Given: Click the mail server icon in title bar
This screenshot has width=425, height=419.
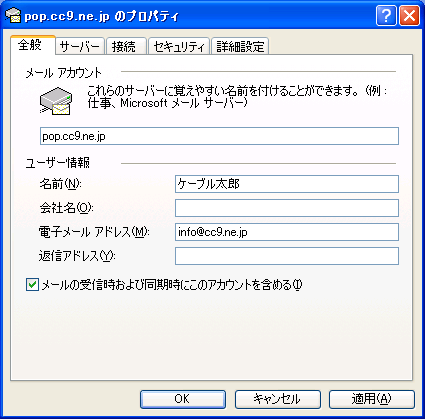Looking at the screenshot, I should tap(13, 15).
